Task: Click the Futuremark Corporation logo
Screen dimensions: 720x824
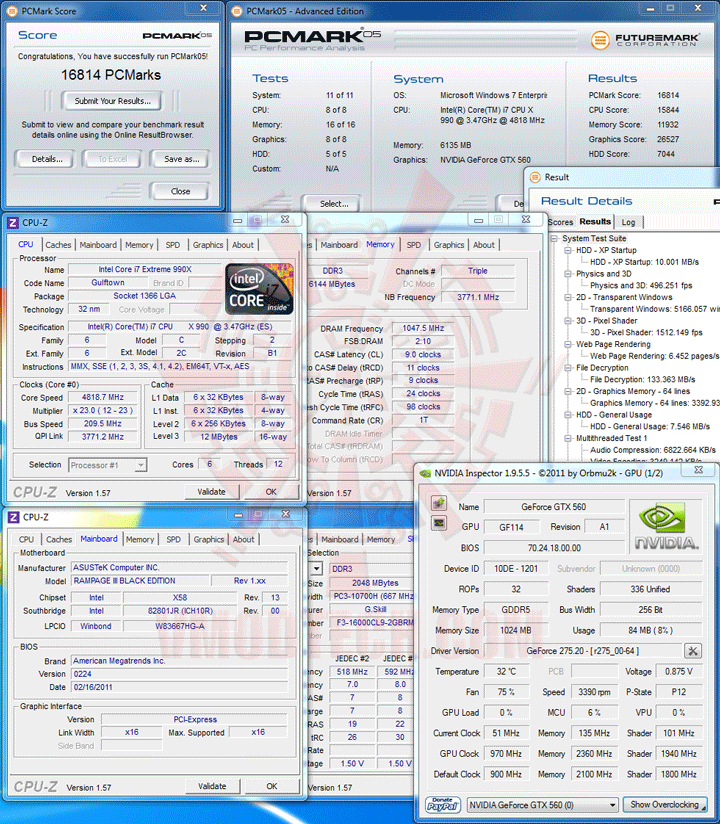Action: [x=645, y=39]
